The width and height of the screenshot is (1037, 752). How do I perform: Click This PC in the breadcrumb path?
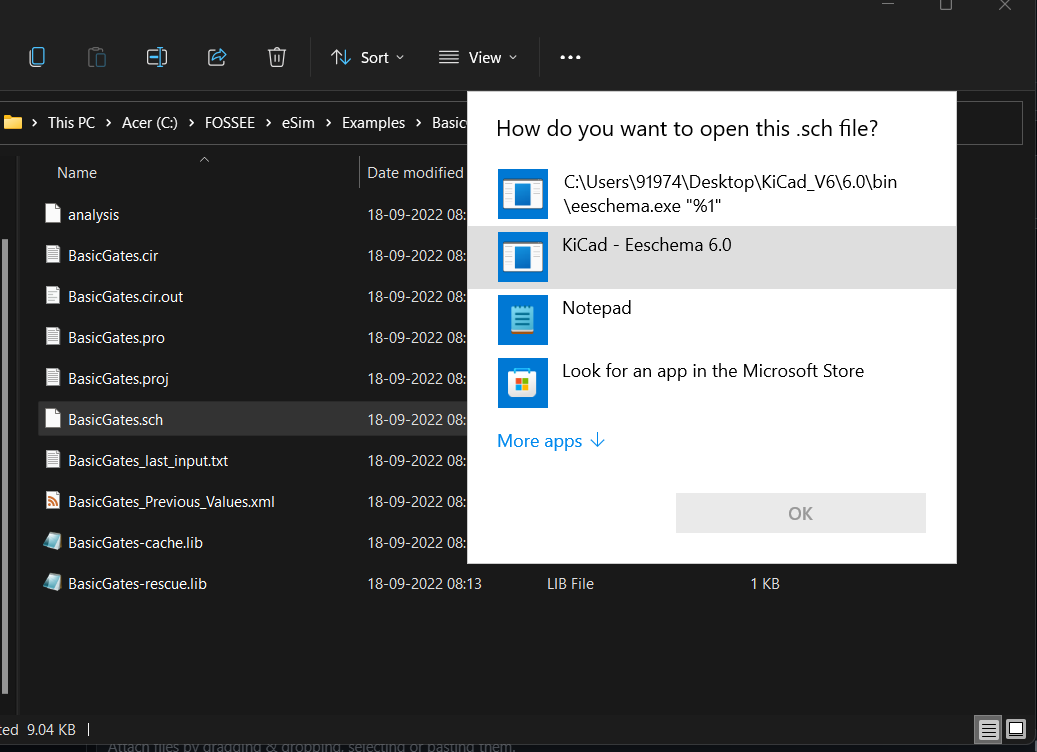click(71, 122)
